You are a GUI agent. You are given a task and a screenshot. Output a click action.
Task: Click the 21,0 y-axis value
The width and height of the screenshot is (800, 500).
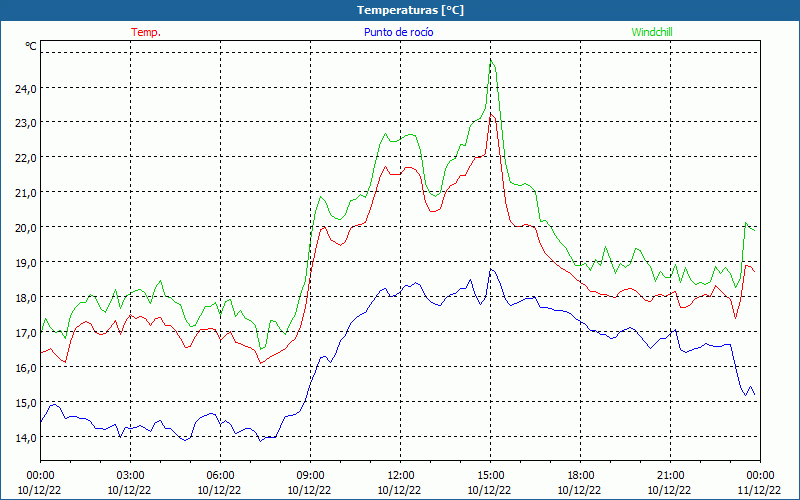[x=25, y=193]
